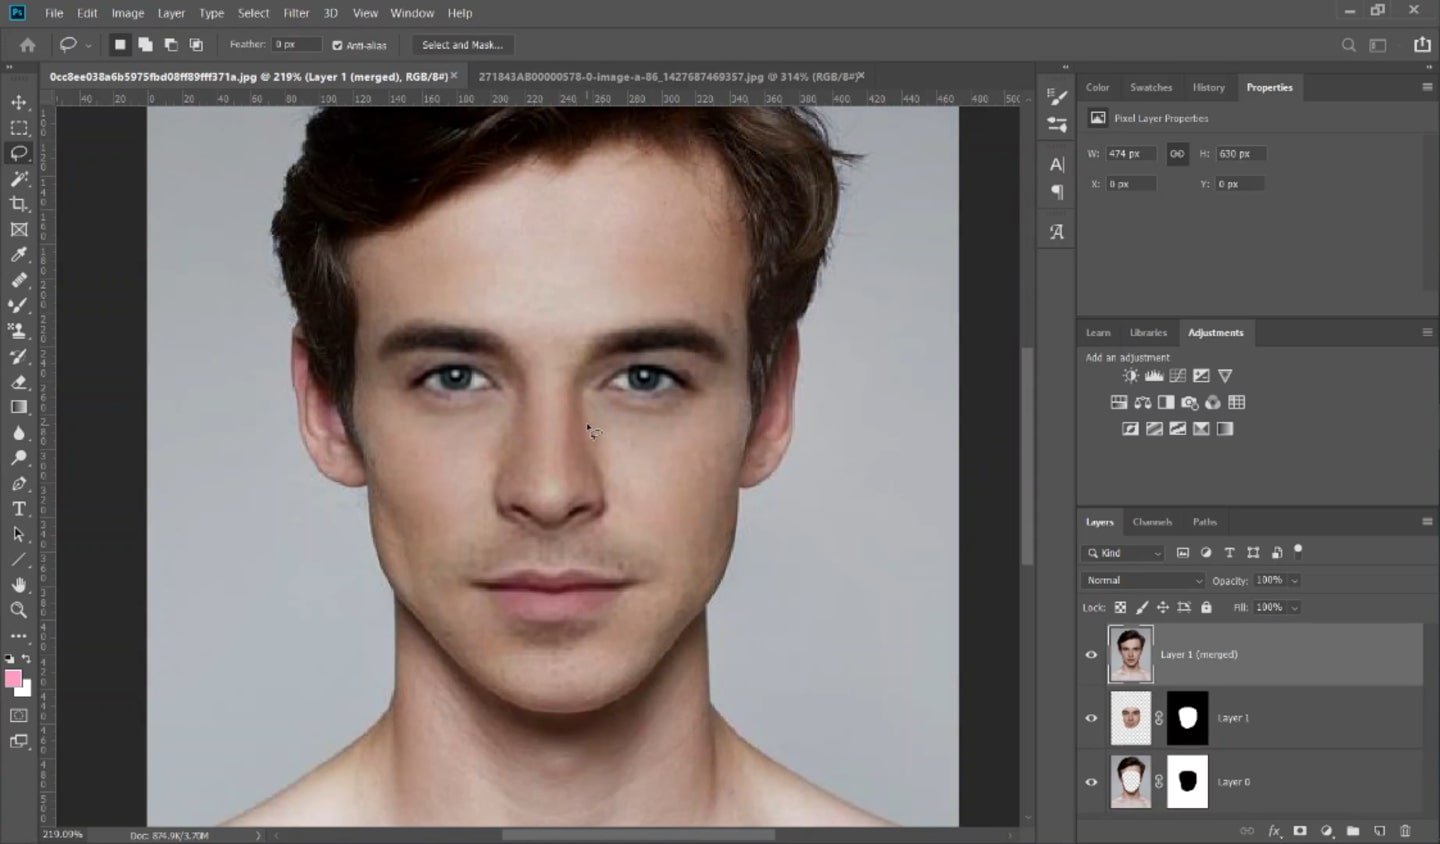
Task: Hide the Layer 0 layer
Action: tap(1091, 781)
